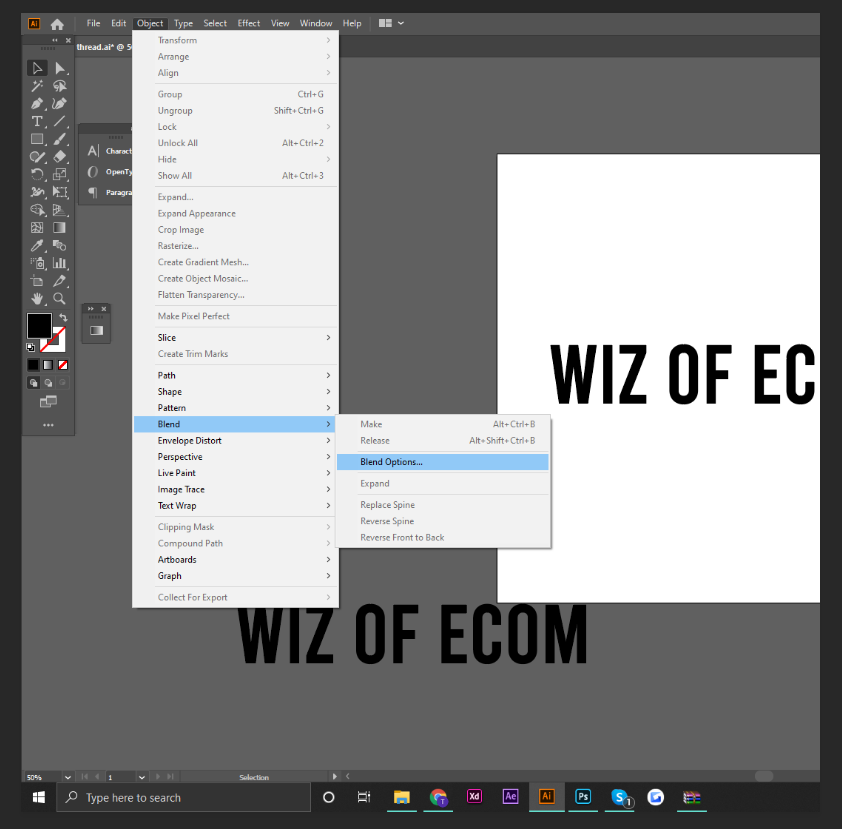
Task: Launch Photoshop from the taskbar
Action: point(583,797)
